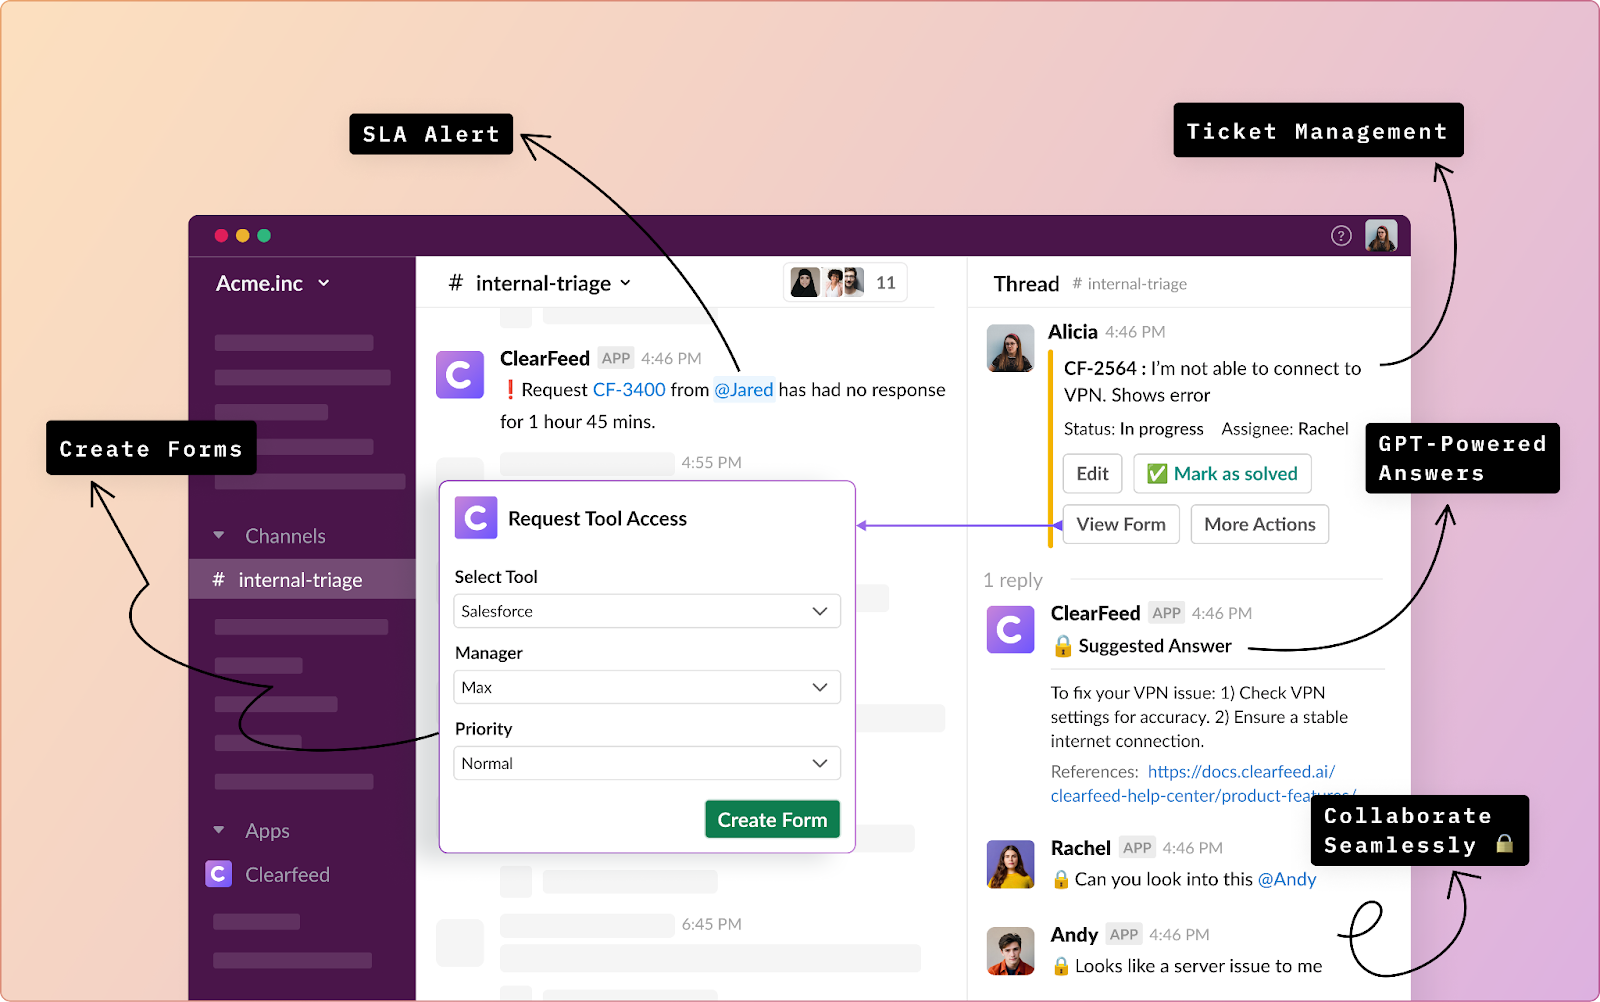Screen dimensions: 1600x1002
Task: Click the internal-triage label in Thread header
Action: click(1130, 284)
